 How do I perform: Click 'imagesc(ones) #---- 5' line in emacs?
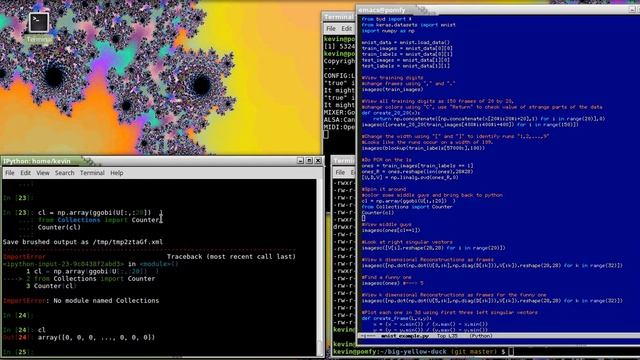[393, 283]
